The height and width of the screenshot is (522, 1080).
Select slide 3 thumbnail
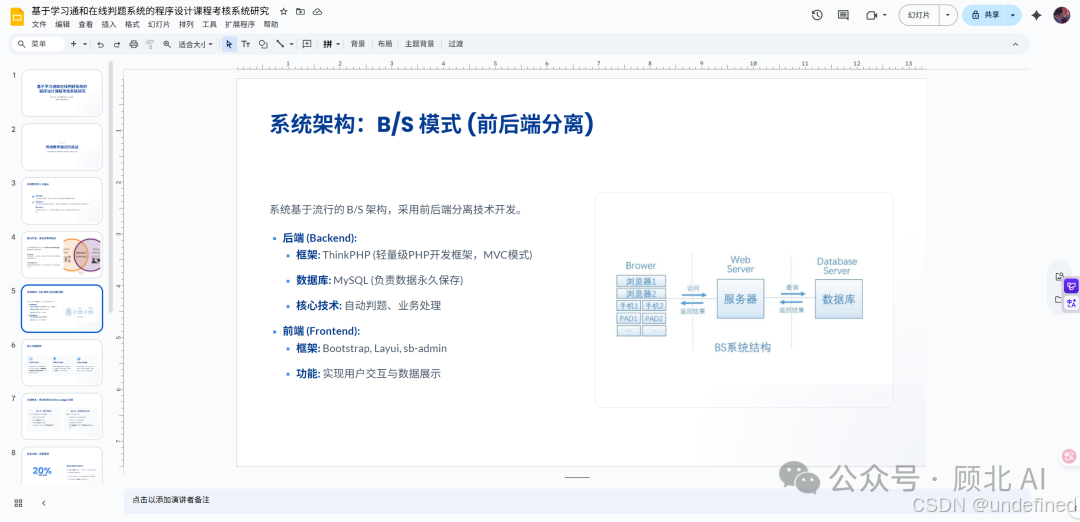(62, 200)
